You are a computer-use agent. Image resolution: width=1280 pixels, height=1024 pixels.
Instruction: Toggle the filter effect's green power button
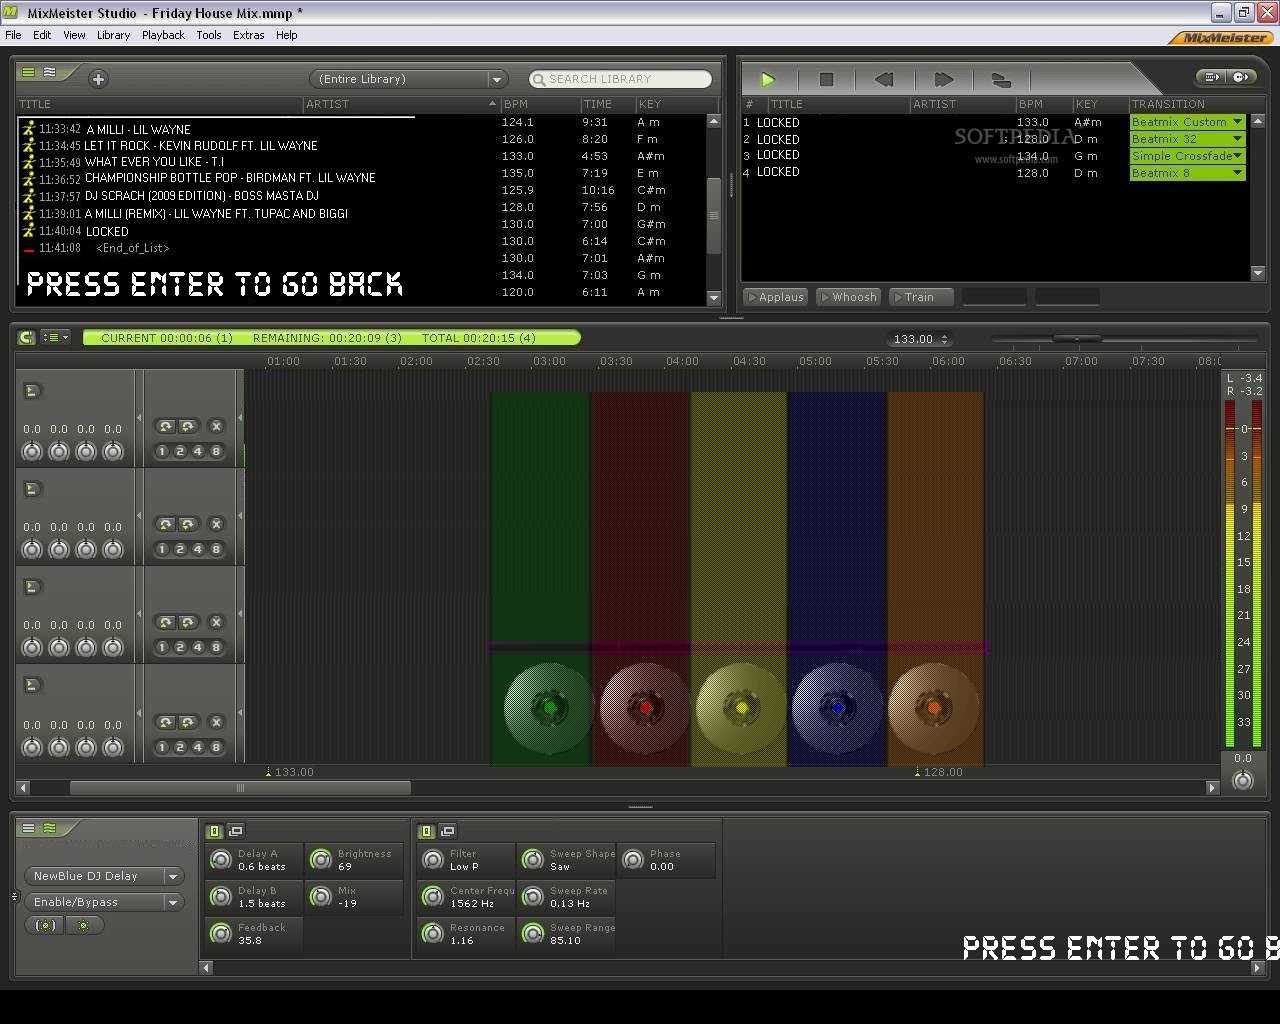click(x=426, y=831)
